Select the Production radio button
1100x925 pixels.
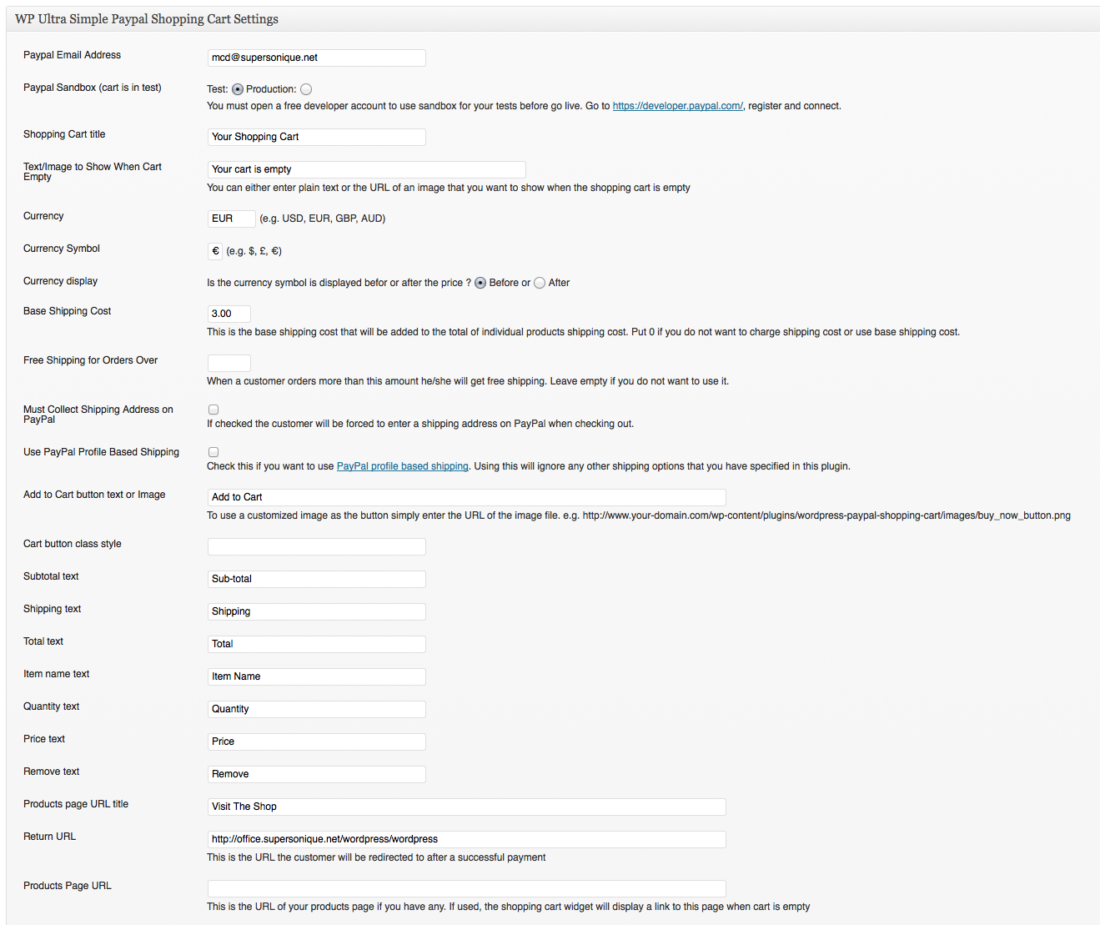[x=306, y=89]
